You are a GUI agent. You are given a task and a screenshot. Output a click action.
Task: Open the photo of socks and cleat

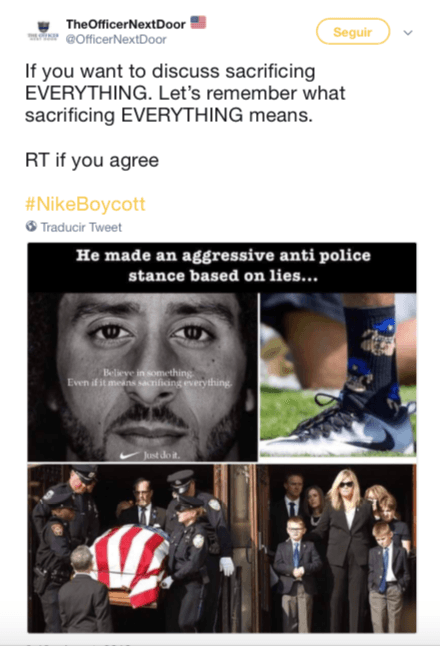tap(338, 374)
